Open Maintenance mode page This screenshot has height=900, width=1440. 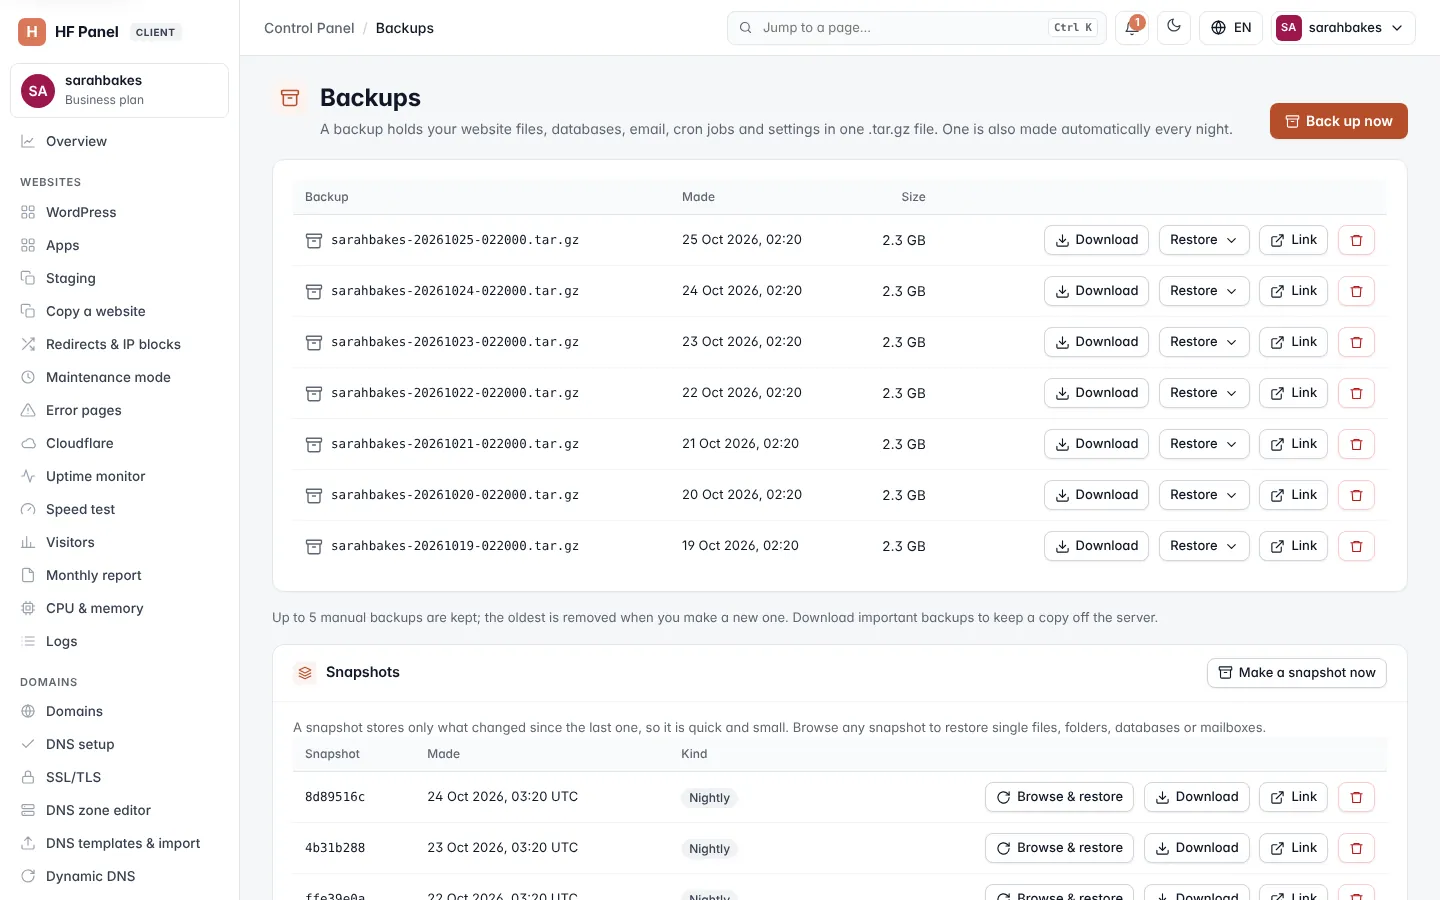(x=120, y=377)
